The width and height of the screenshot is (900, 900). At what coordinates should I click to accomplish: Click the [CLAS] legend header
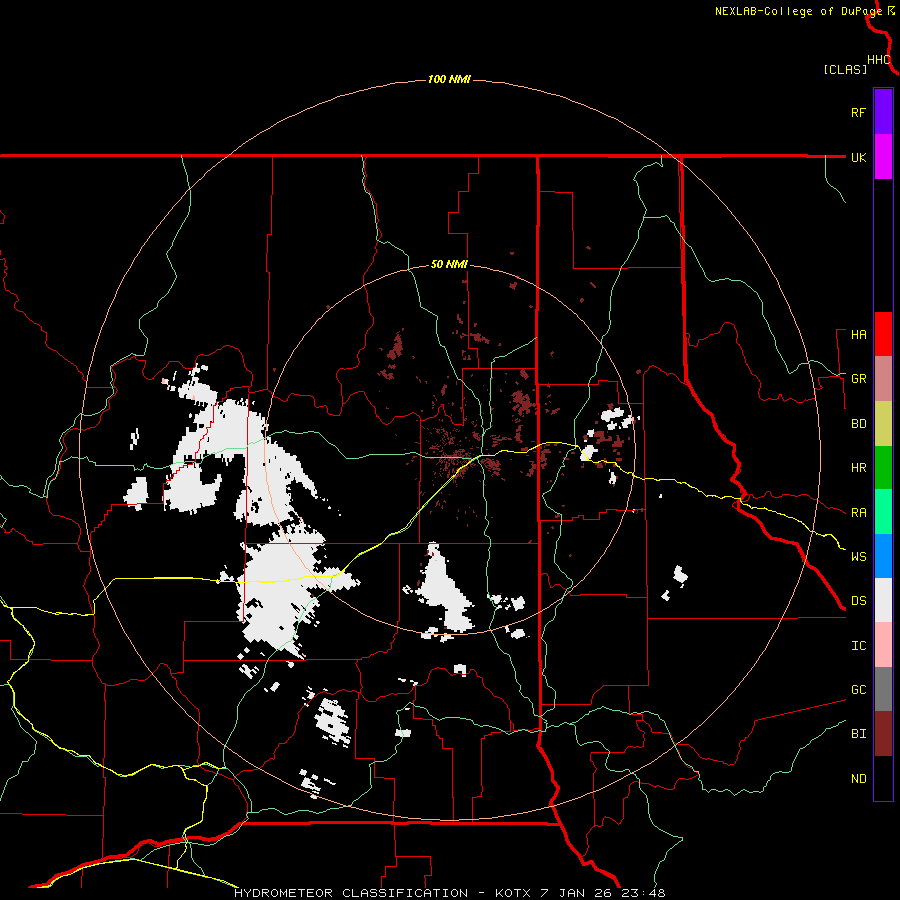(845, 70)
